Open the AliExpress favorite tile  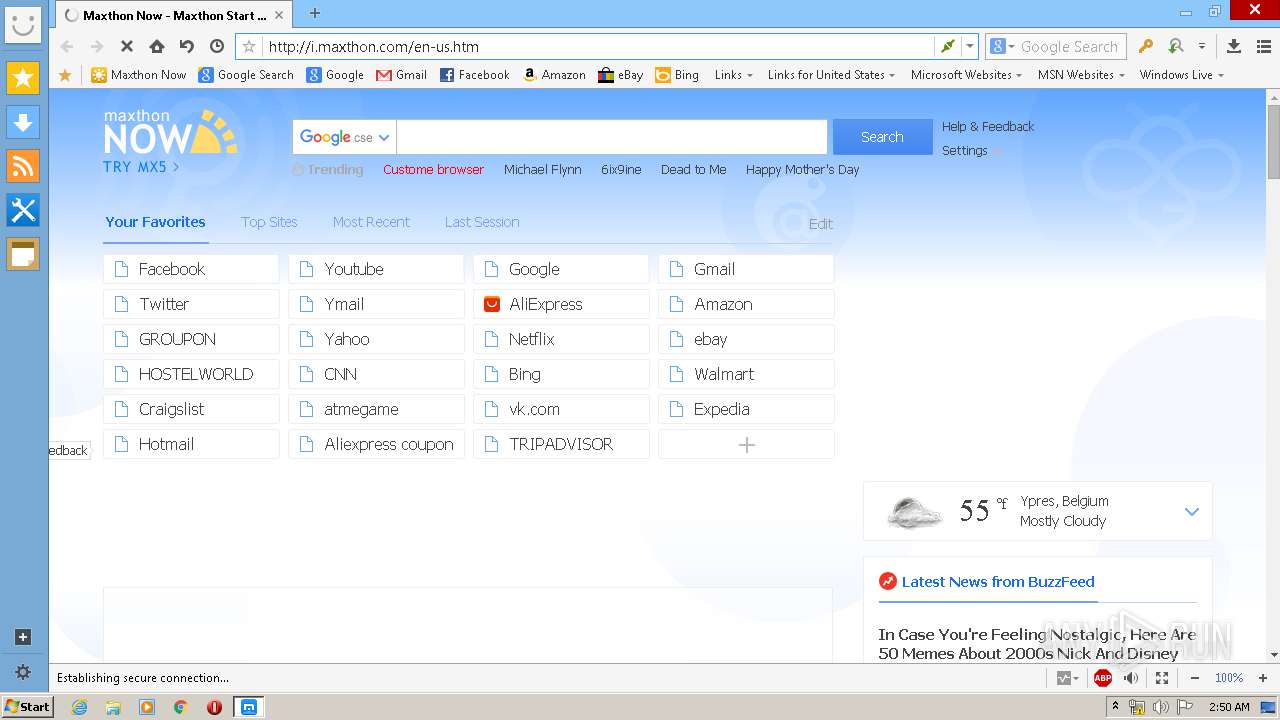coord(561,304)
